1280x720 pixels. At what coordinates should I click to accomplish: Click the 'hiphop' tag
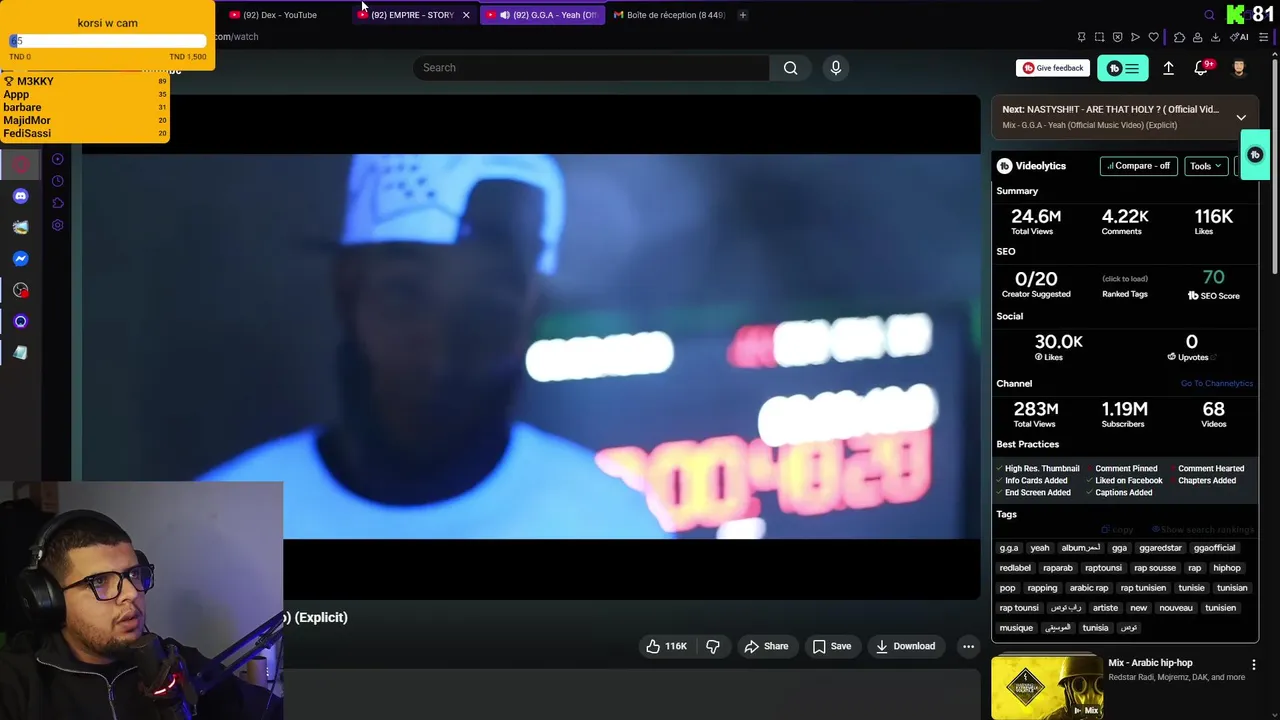pos(1226,568)
